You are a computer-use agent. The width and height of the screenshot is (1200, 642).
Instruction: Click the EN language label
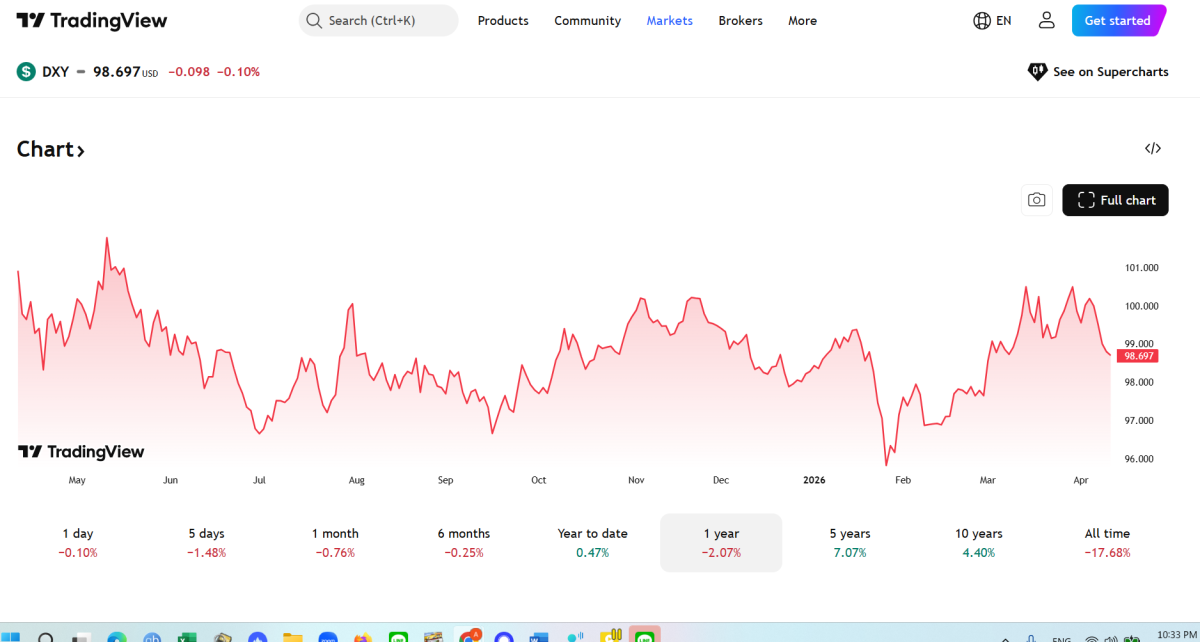(x=1004, y=20)
